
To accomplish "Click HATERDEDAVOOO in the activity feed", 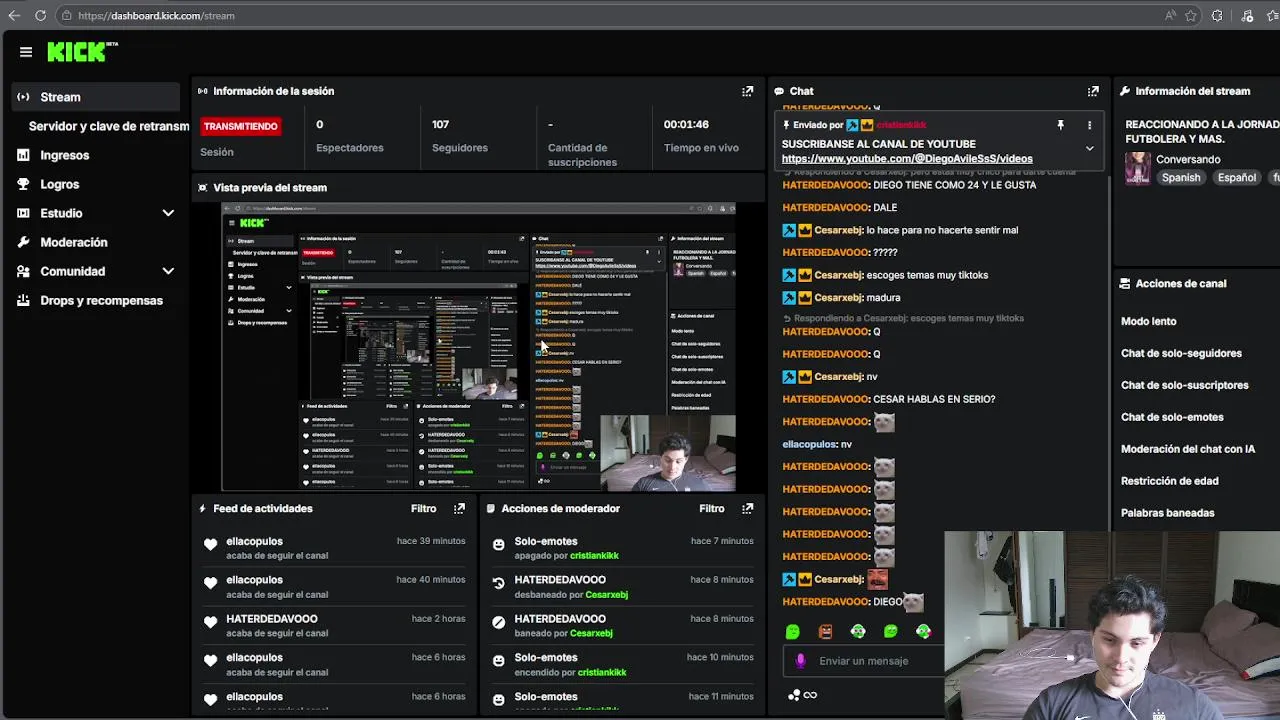I will click(271, 619).
